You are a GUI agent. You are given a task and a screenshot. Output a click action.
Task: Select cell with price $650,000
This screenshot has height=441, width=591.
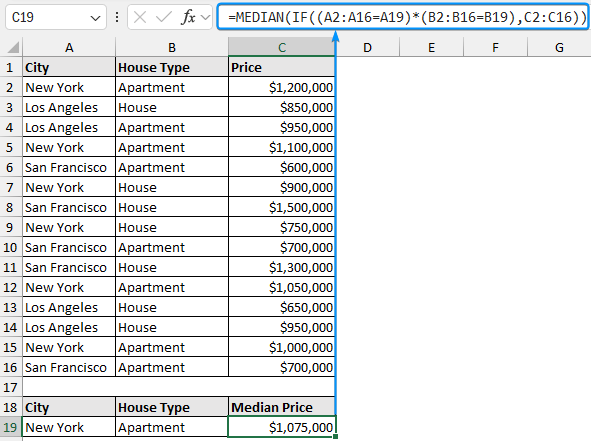click(x=282, y=307)
